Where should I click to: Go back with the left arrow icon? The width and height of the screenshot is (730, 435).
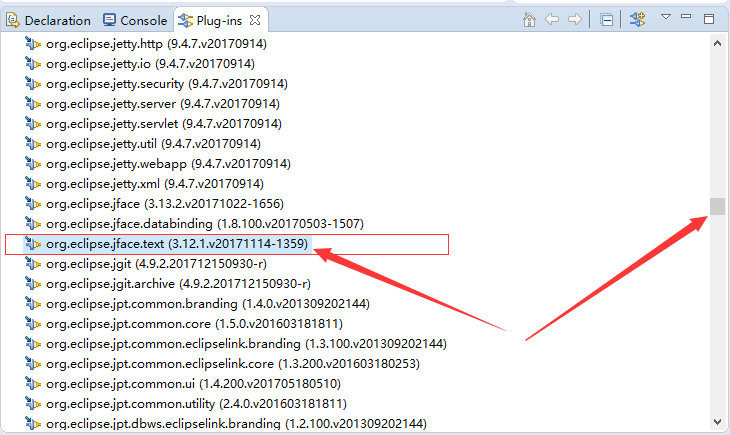coord(552,20)
